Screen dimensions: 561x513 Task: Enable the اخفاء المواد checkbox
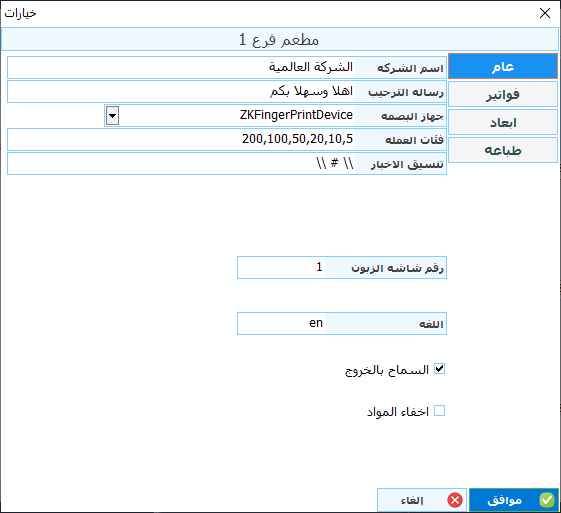pyautogui.click(x=439, y=411)
